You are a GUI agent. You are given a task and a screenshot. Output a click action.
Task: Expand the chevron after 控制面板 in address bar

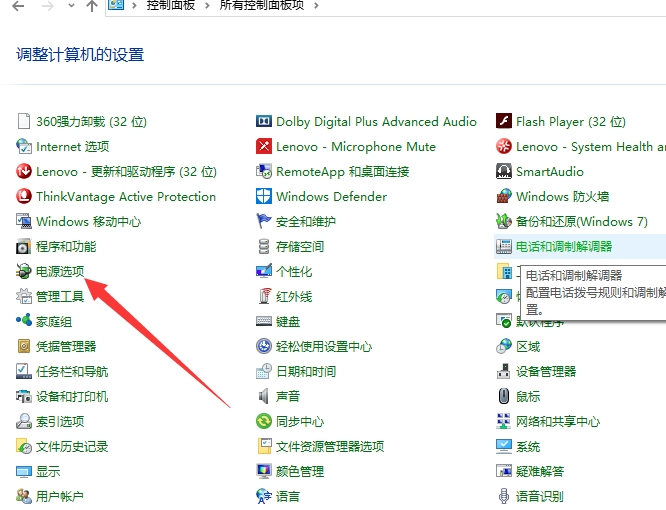tap(207, 6)
